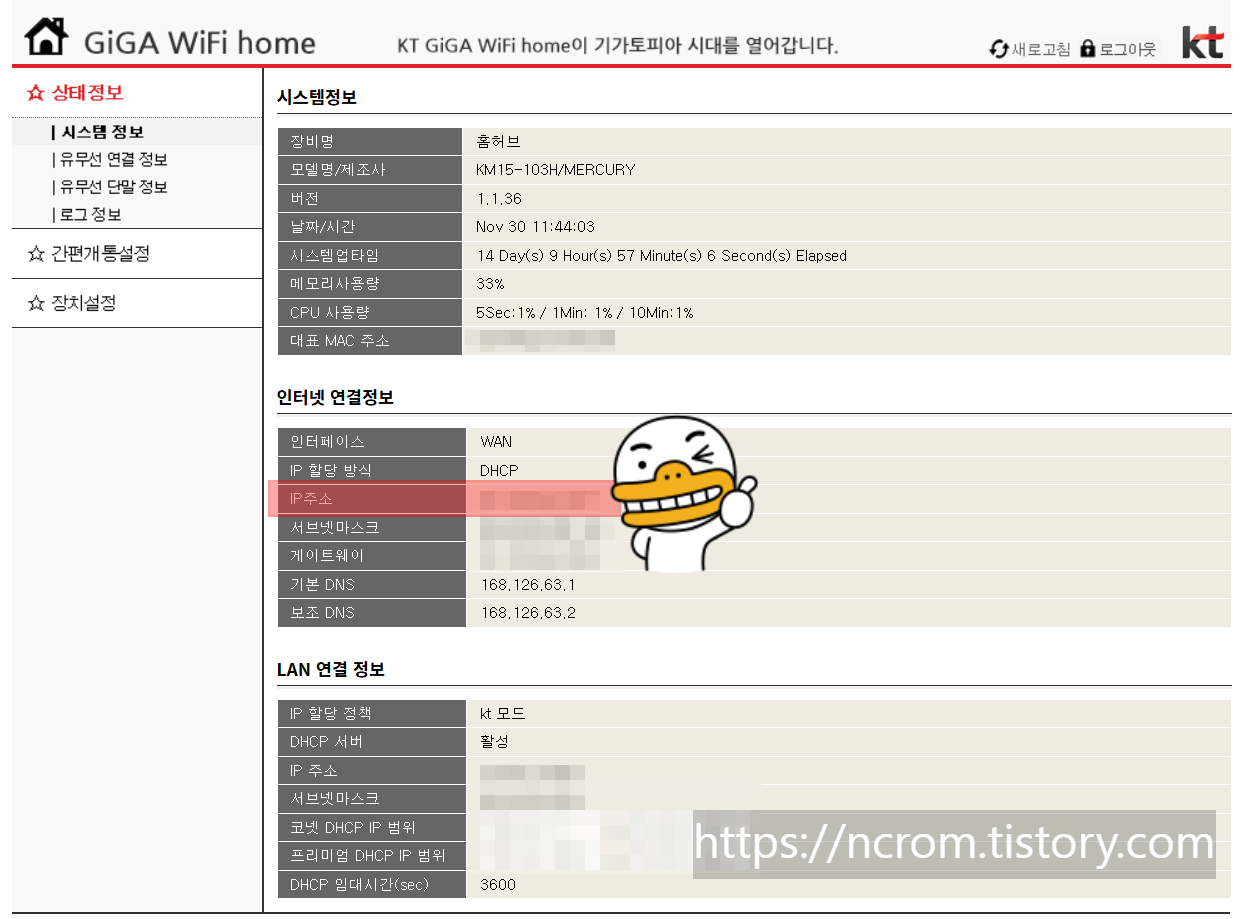Click the IP 할당 방식 value DHCP
The image size is (1256, 919).
click(499, 470)
